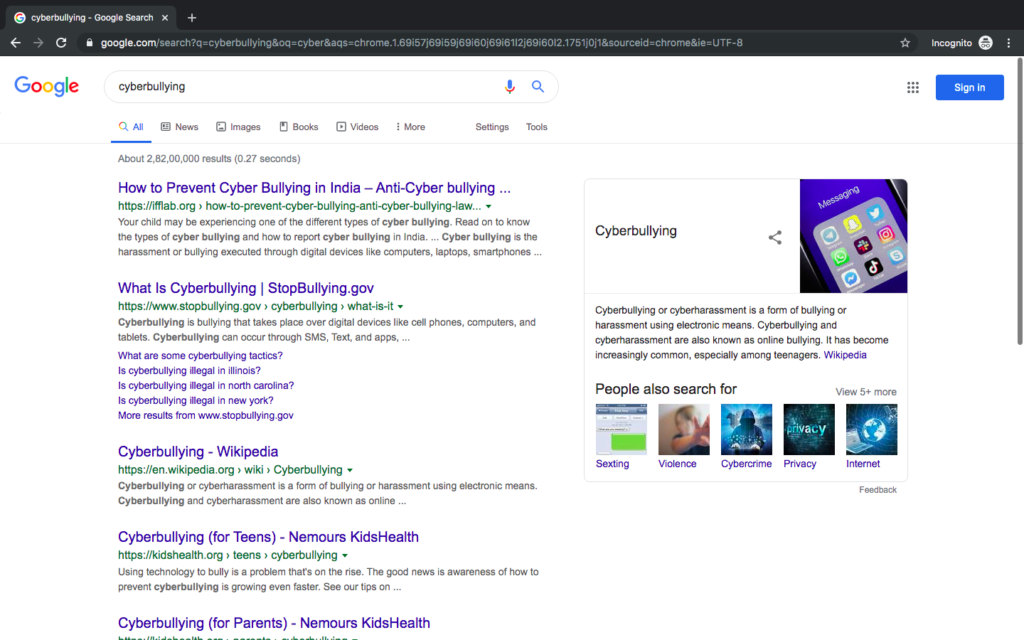Click View 5+ more related searches
The image size is (1024, 640).
point(865,392)
